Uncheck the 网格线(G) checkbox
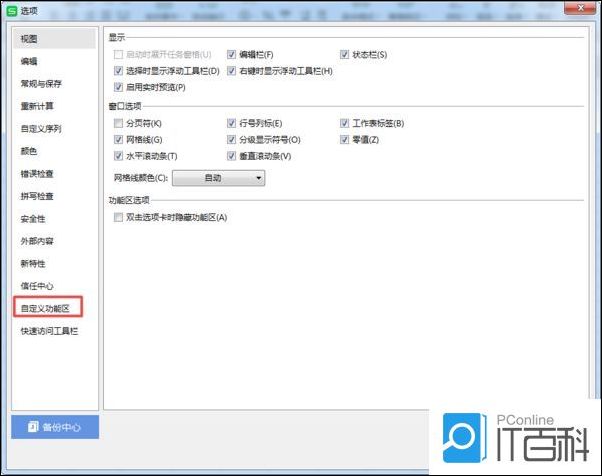 pyautogui.click(x=119, y=140)
